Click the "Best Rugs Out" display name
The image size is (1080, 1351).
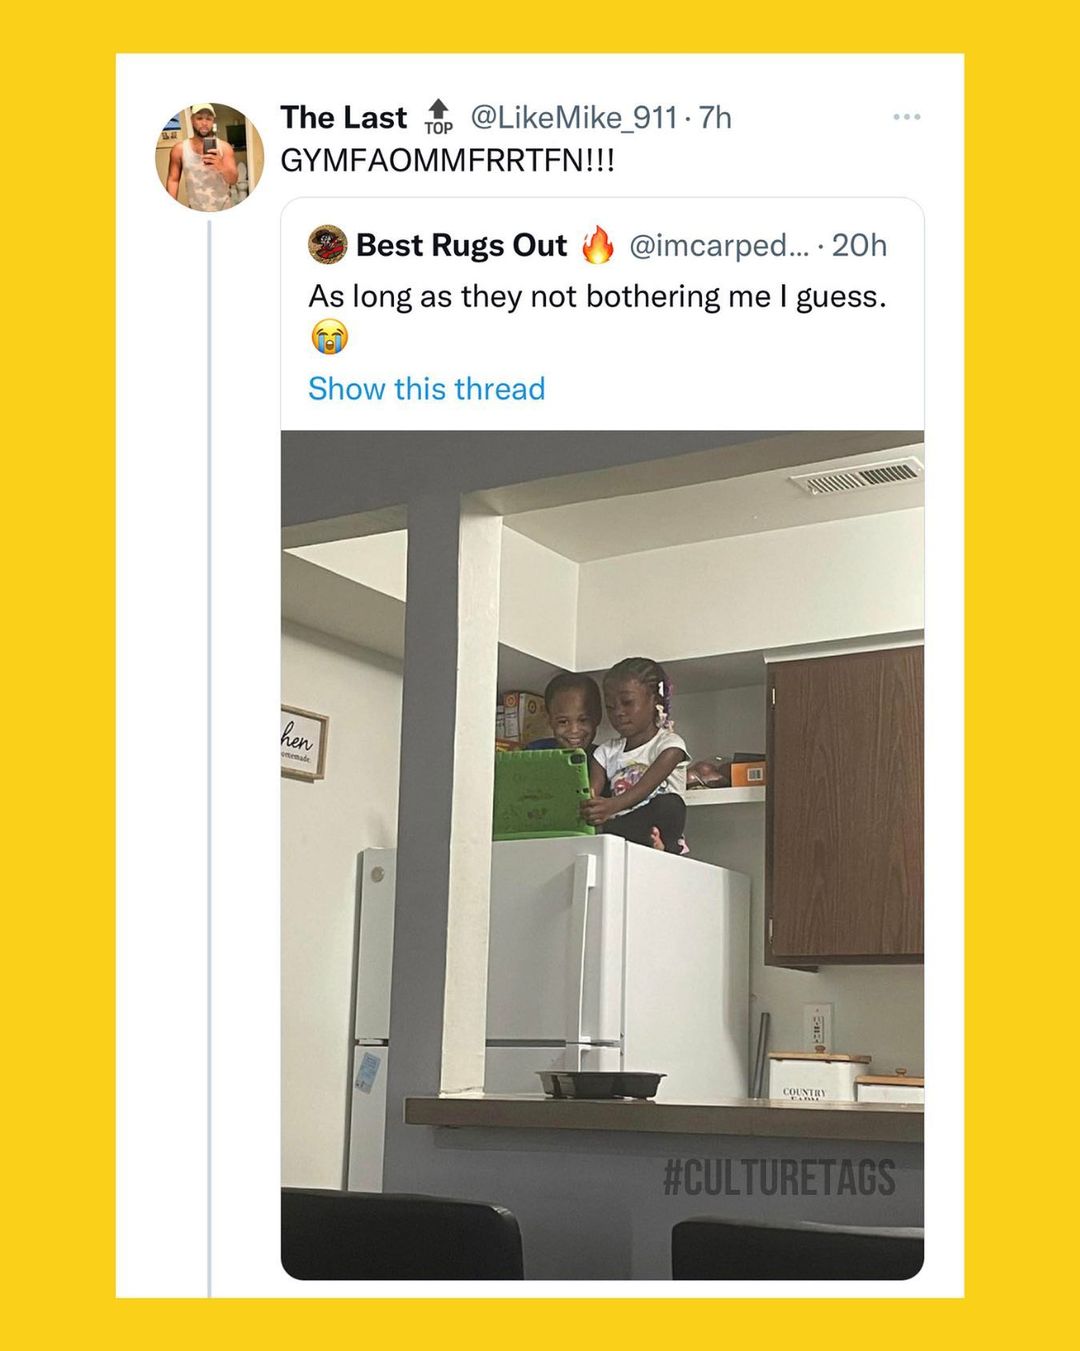[461, 245]
